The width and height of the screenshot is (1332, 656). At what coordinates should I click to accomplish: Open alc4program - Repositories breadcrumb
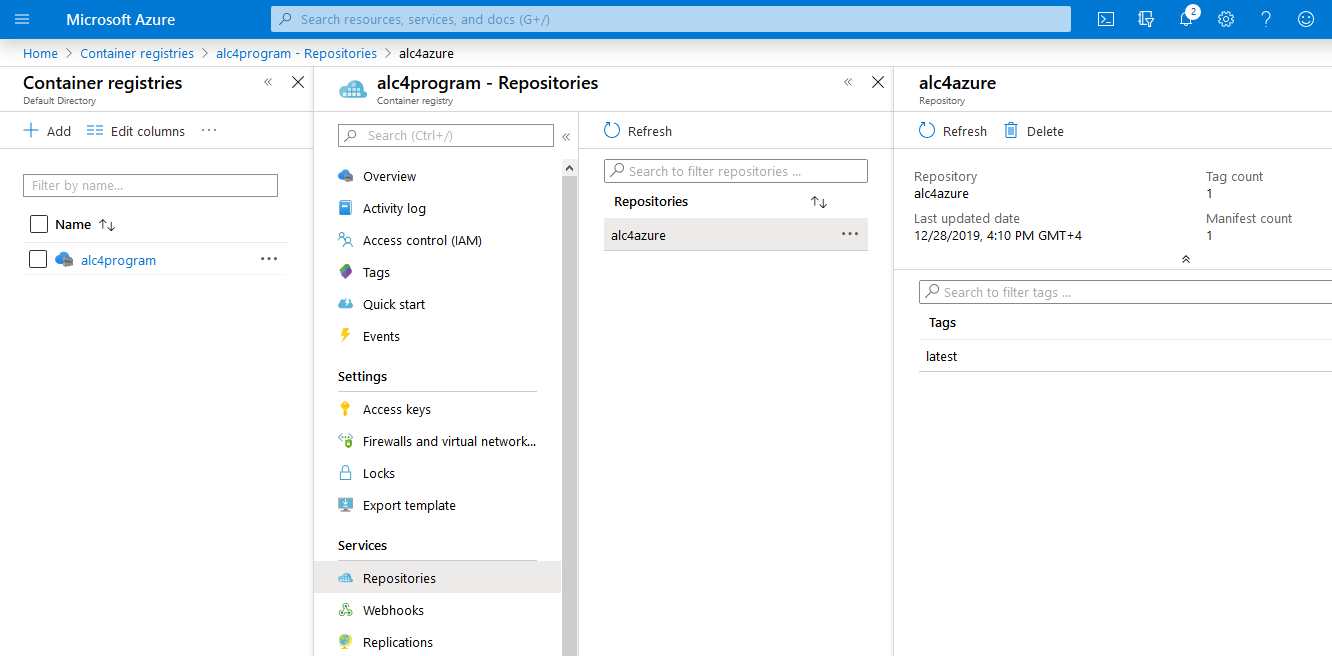296,53
